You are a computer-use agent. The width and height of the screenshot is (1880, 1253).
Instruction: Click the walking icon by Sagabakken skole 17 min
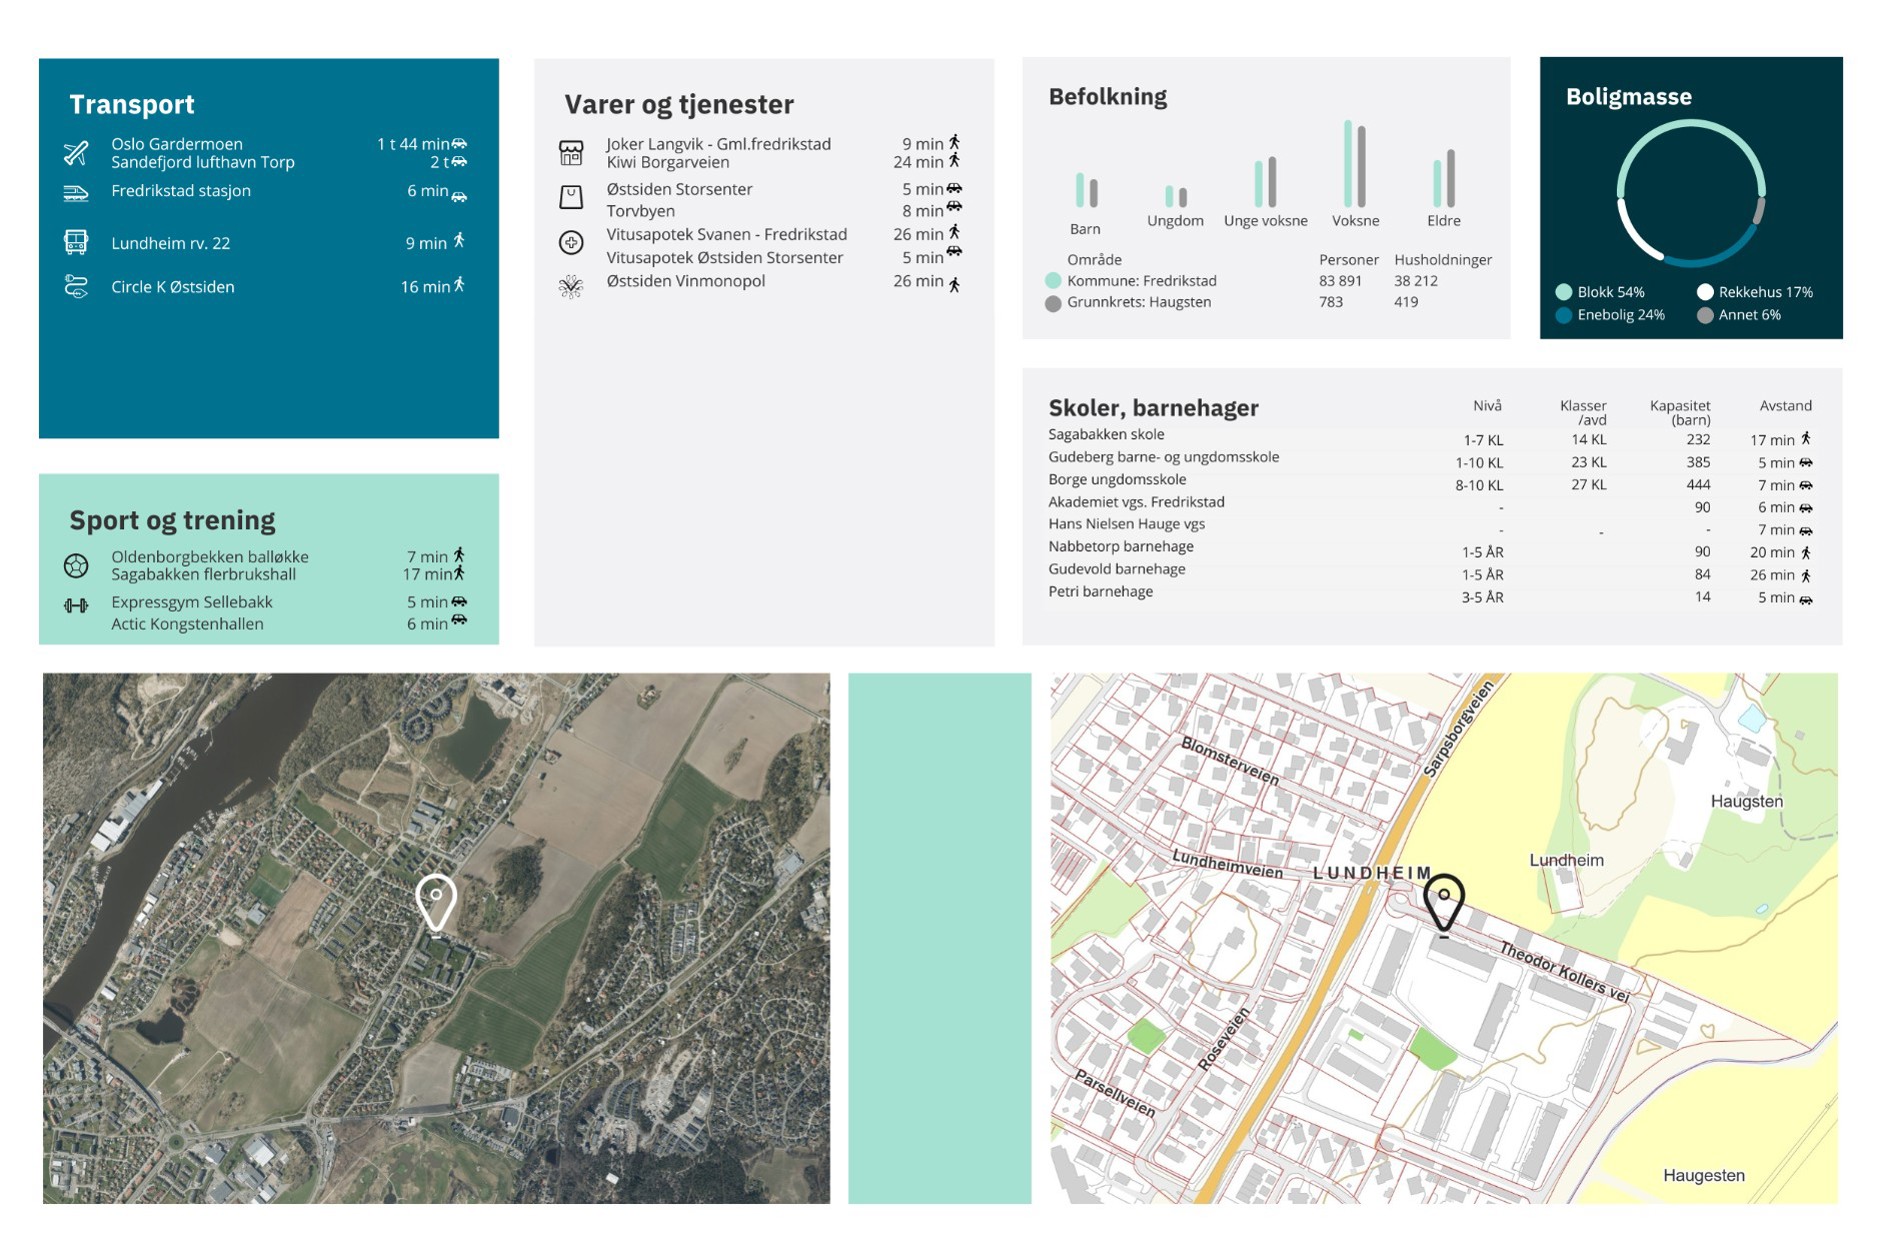(x=1806, y=438)
